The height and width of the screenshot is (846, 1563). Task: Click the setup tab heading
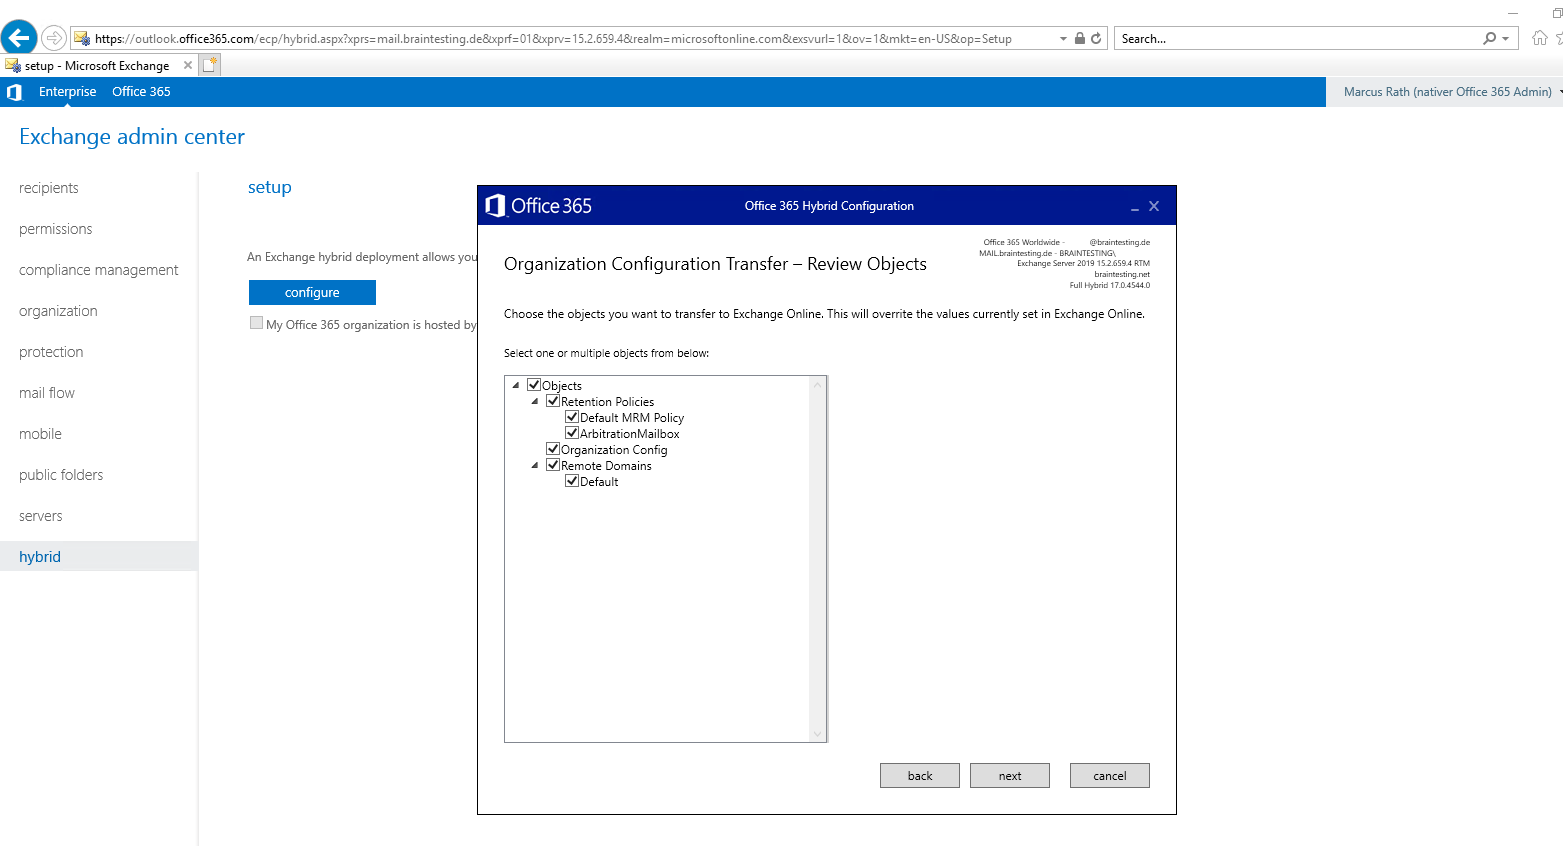click(x=270, y=187)
